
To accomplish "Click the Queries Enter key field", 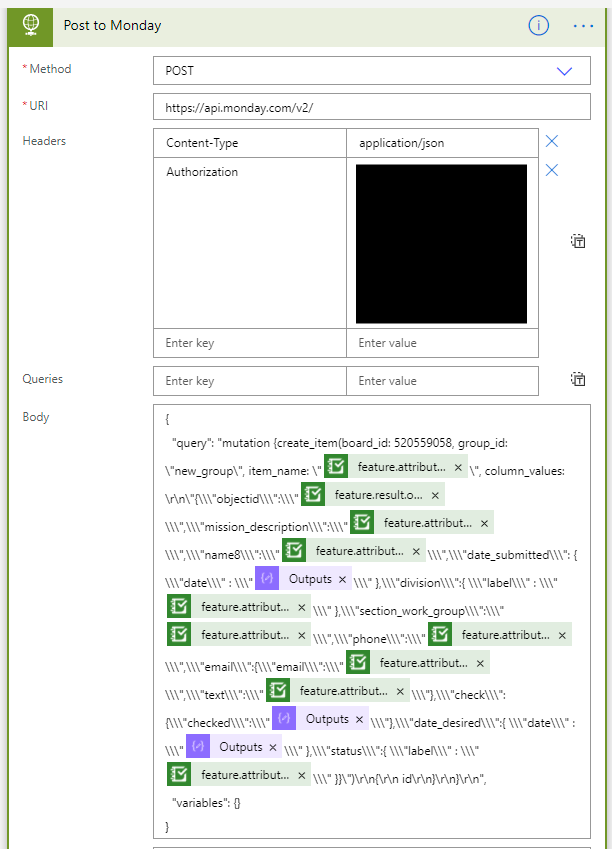I will 250,381.
